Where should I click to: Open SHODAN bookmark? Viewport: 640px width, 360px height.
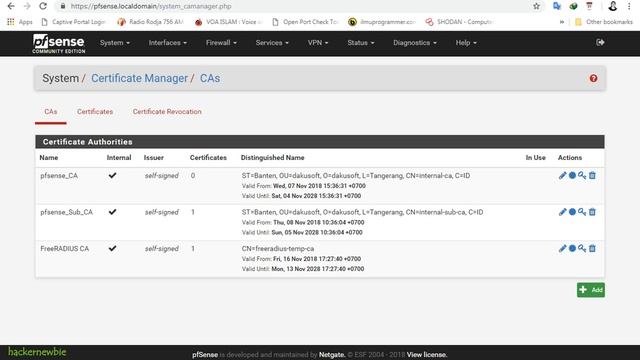[x=459, y=22]
